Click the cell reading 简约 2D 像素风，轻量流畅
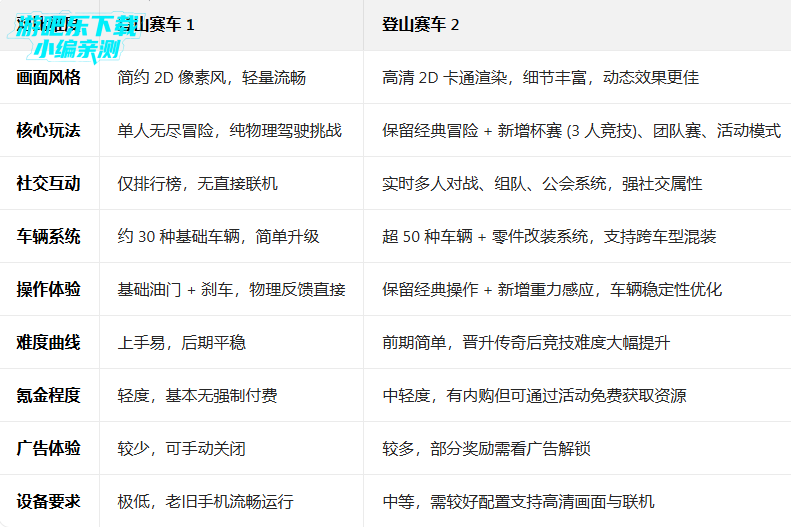Image resolution: width=791 pixels, height=527 pixels. click(x=211, y=77)
